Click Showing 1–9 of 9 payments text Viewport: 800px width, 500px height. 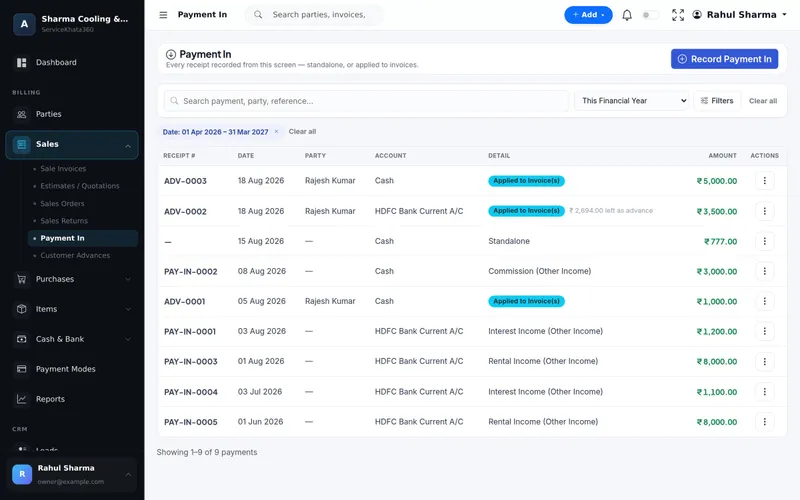click(x=207, y=453)
